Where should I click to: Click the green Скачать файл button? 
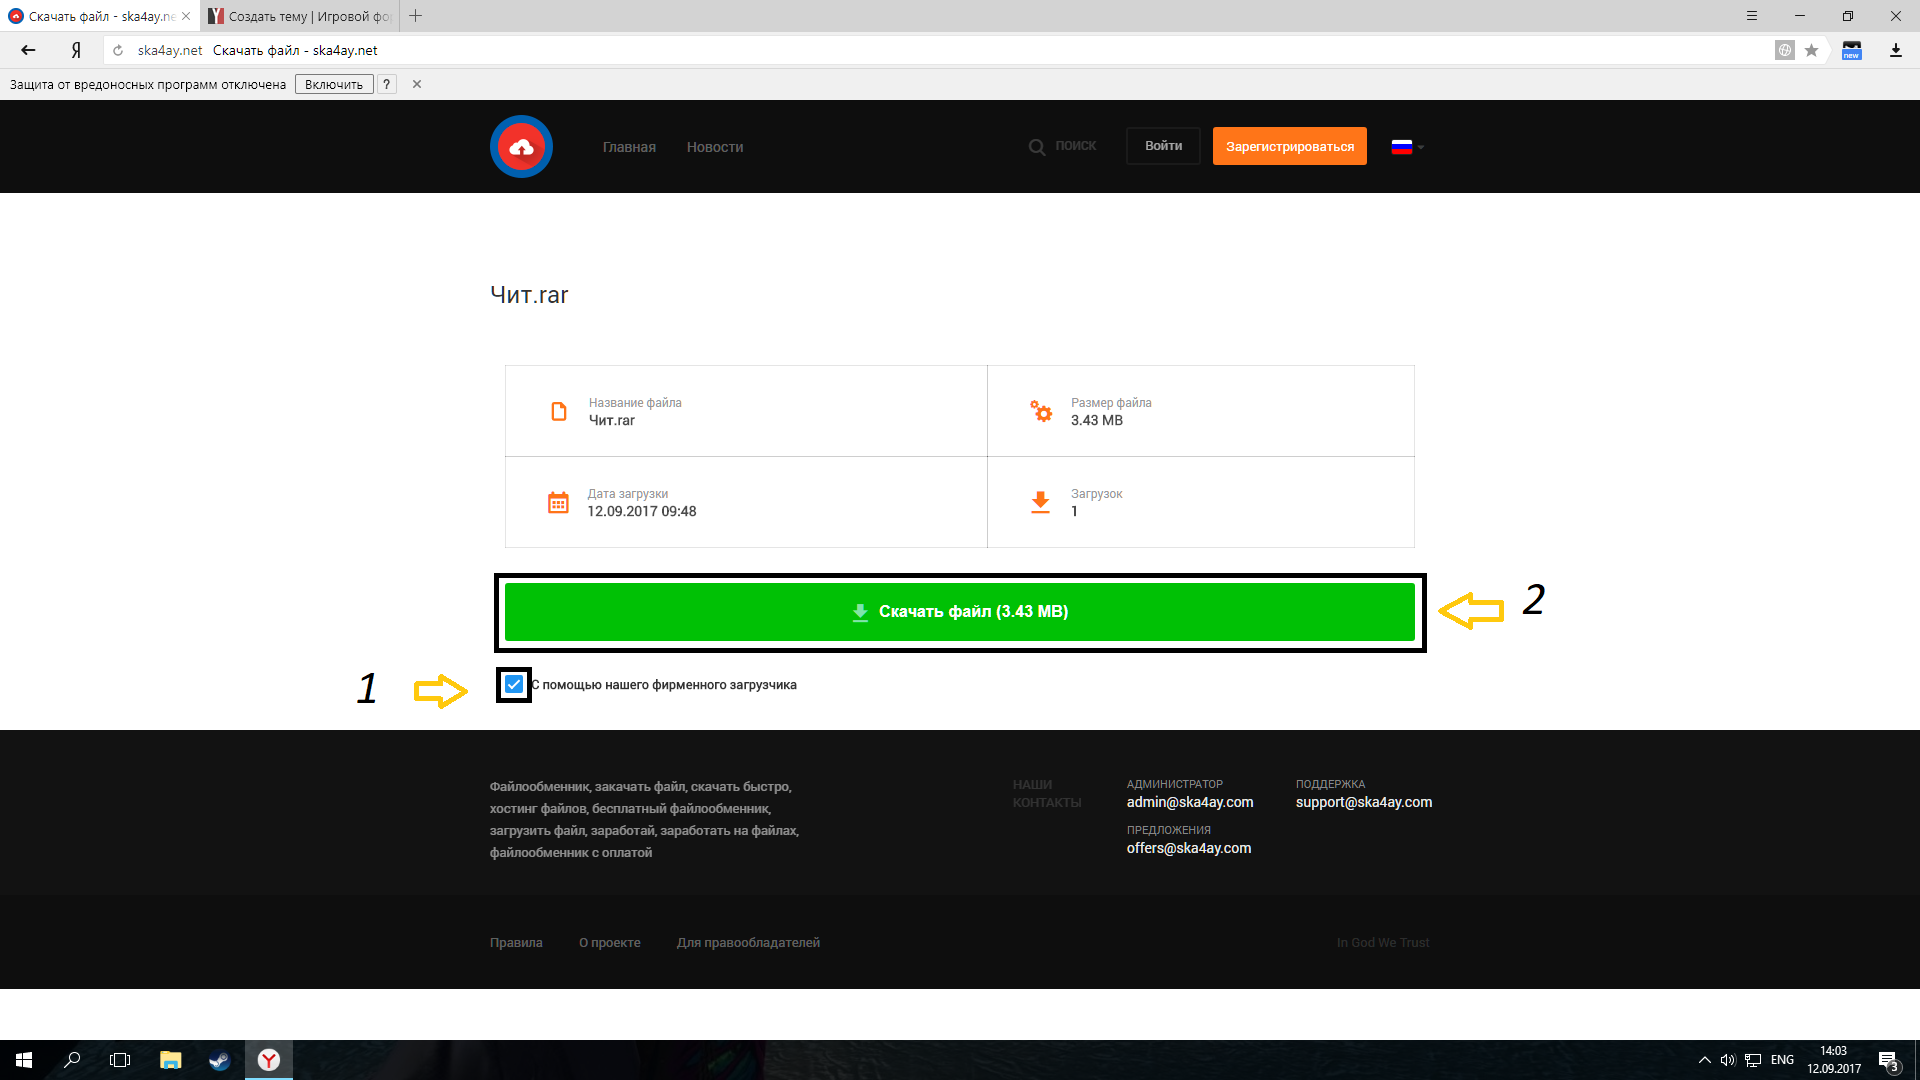coord(959,612)
